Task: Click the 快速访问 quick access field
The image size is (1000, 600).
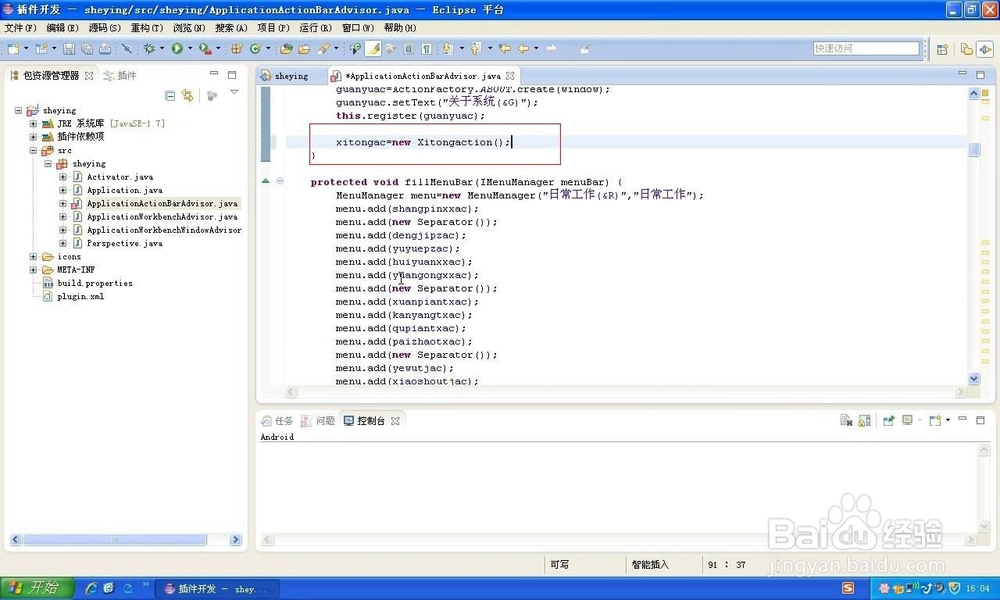Action: tap(866, 48)
